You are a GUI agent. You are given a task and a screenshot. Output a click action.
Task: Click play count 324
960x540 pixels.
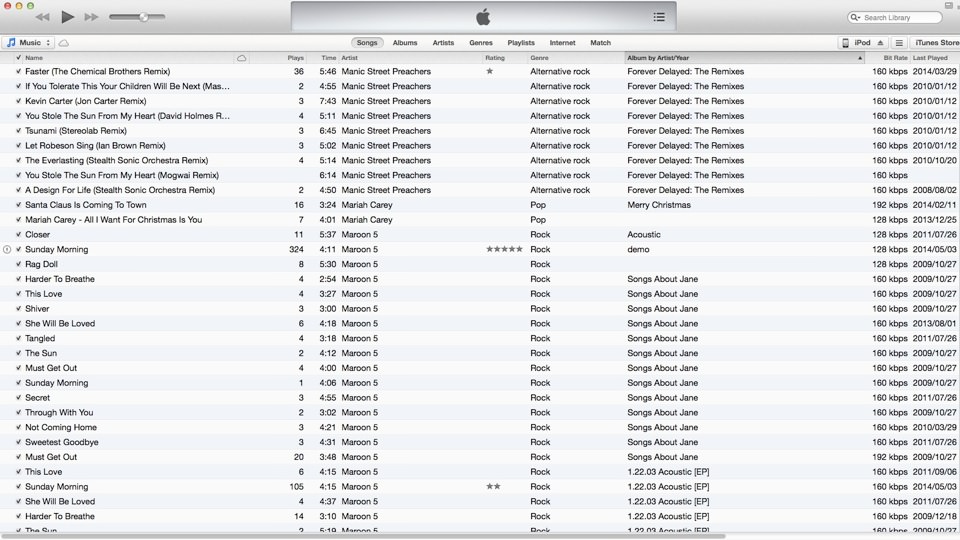[296, 250]
